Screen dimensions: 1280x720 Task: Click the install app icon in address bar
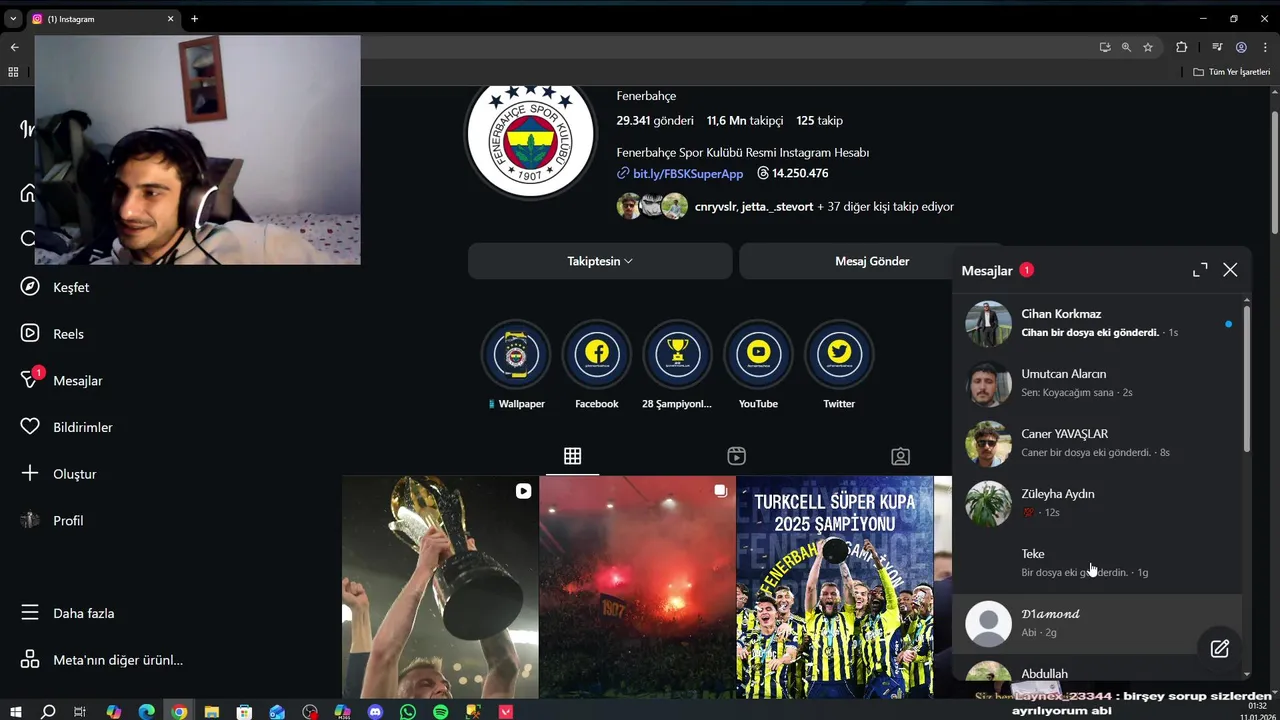(x=1104, y=47)
